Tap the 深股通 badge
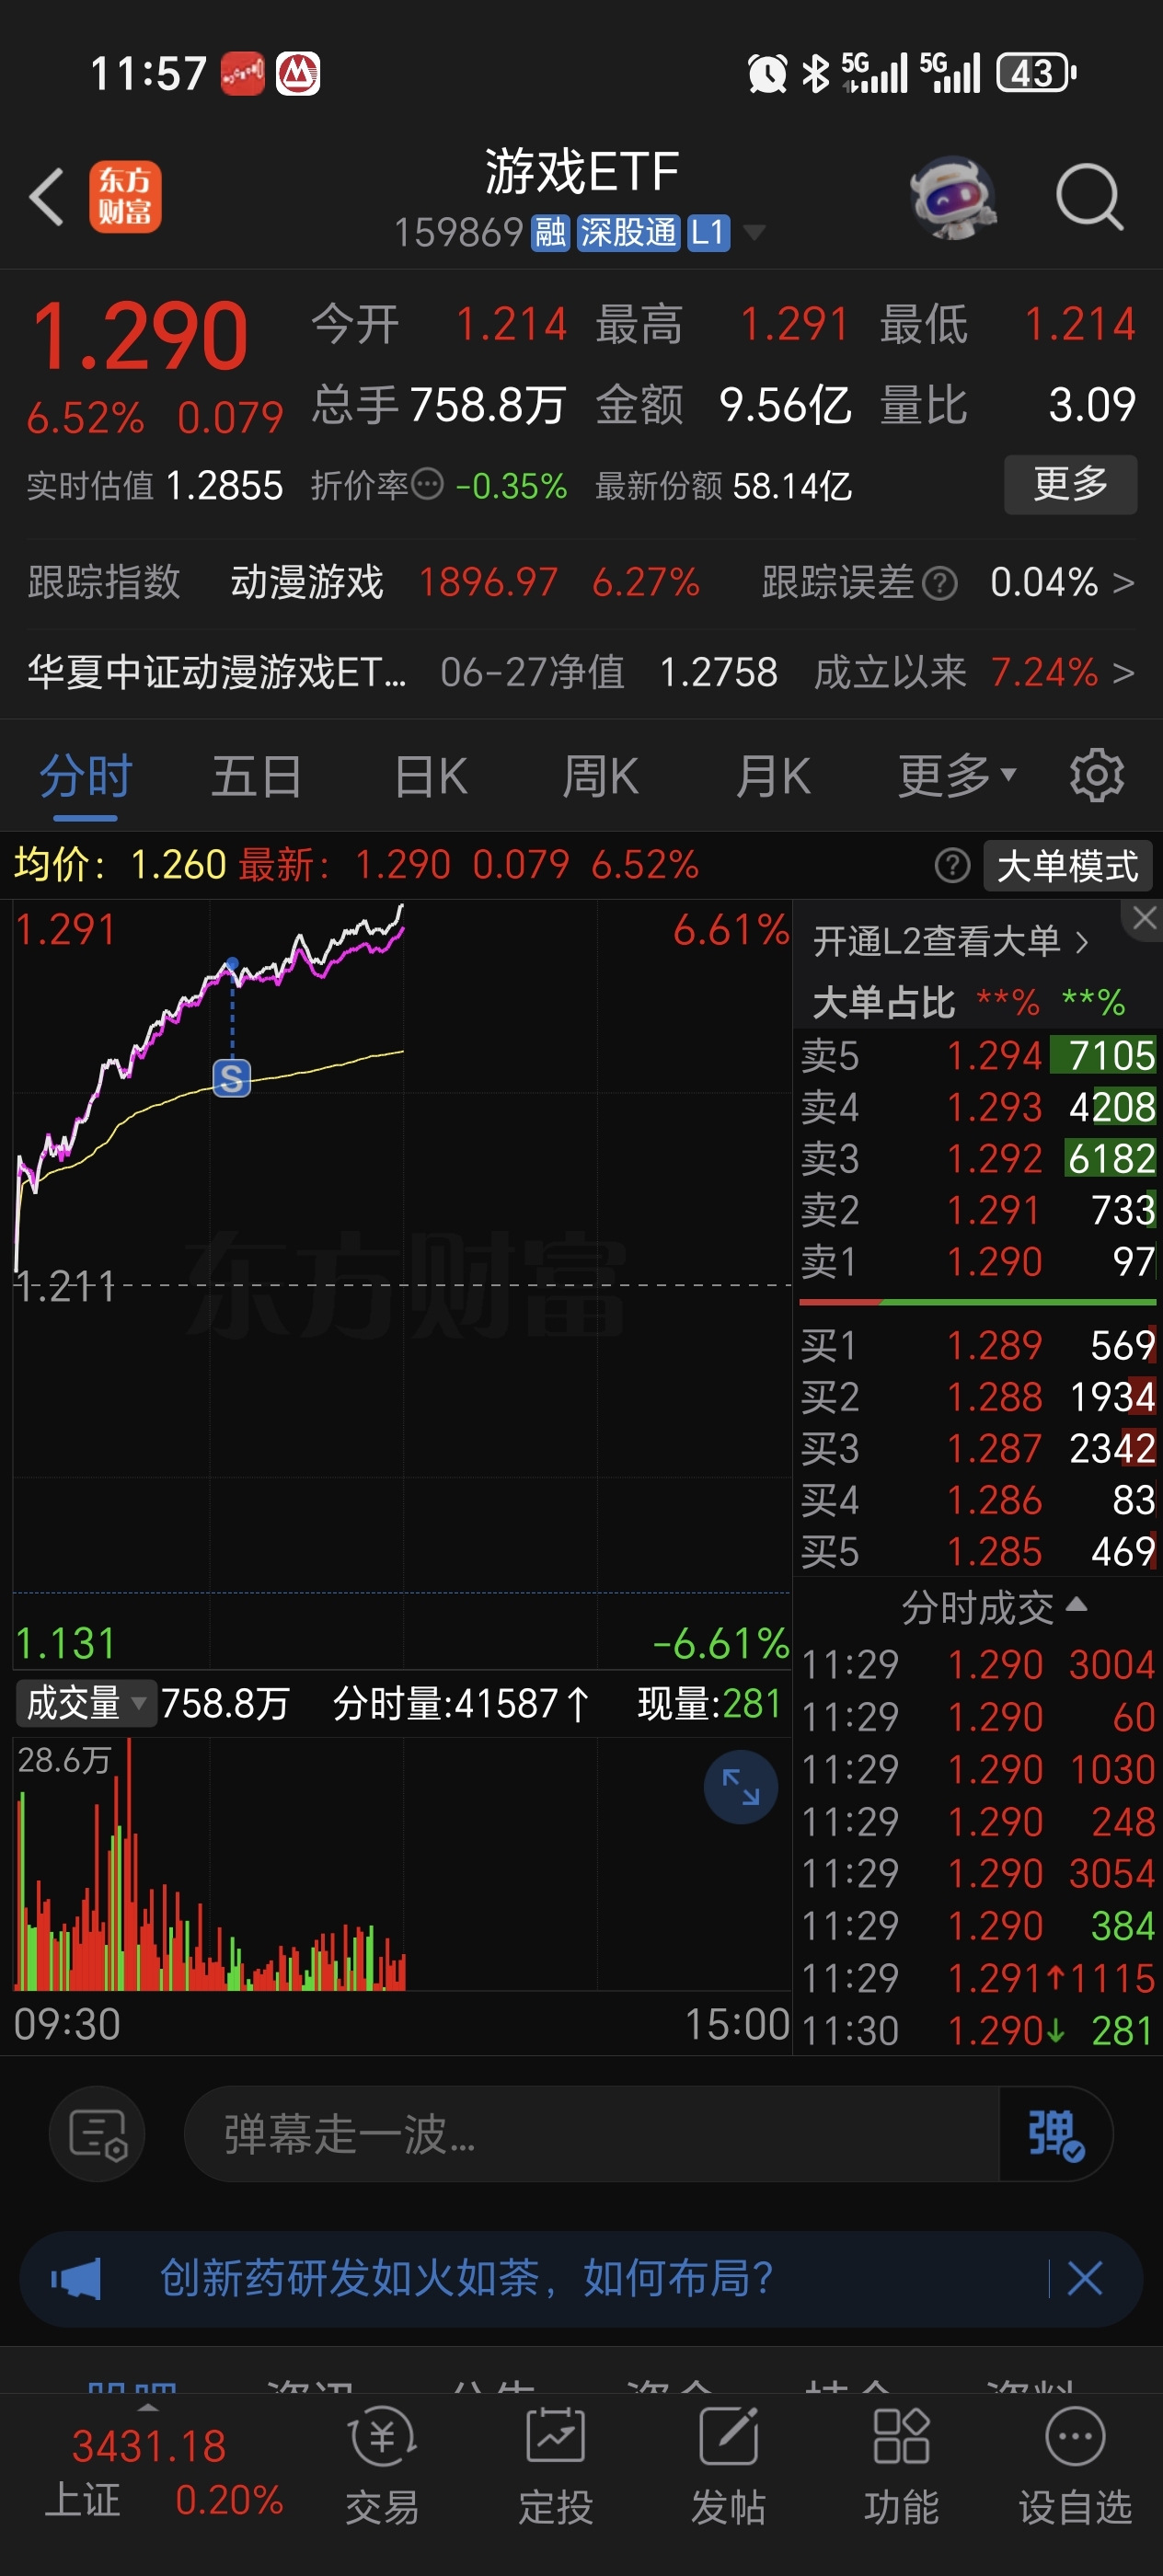Image resolution: width=1163 pixels, height=2576 pixels. coord(628,233)
